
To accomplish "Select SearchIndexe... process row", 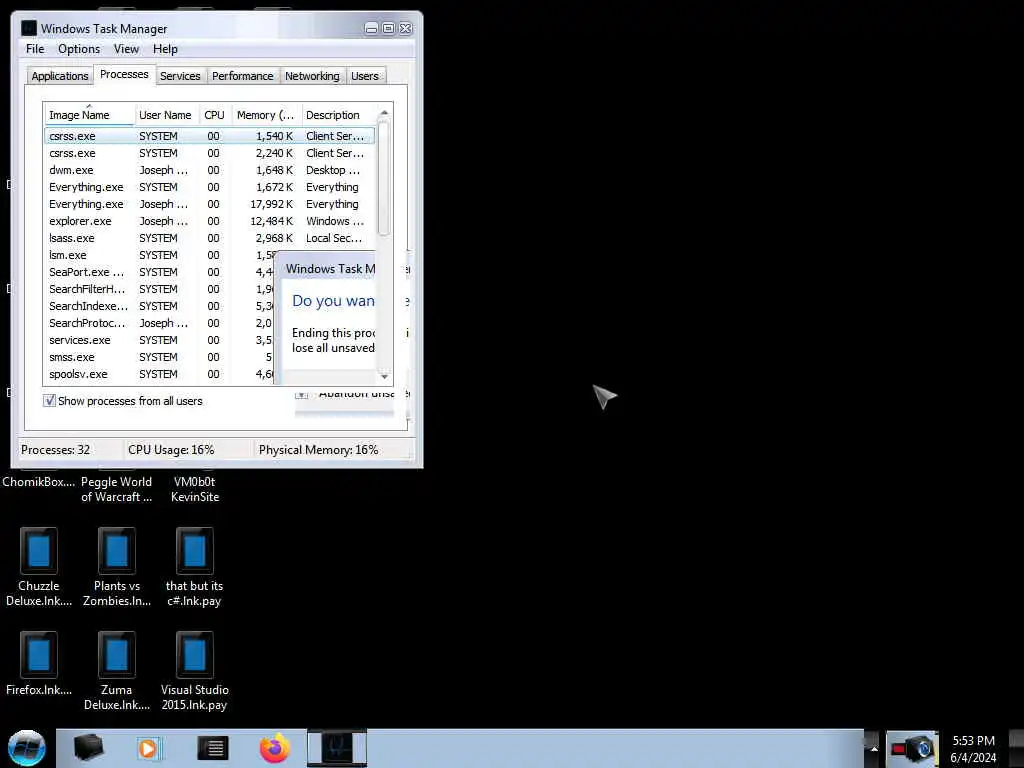I will 159,306.
